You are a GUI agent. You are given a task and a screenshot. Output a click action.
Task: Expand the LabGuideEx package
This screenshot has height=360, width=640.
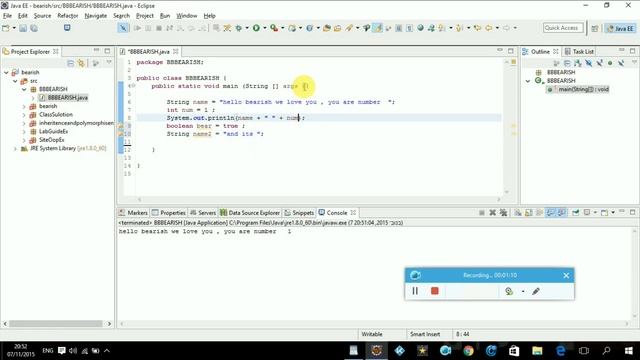[x=24, y=131]
